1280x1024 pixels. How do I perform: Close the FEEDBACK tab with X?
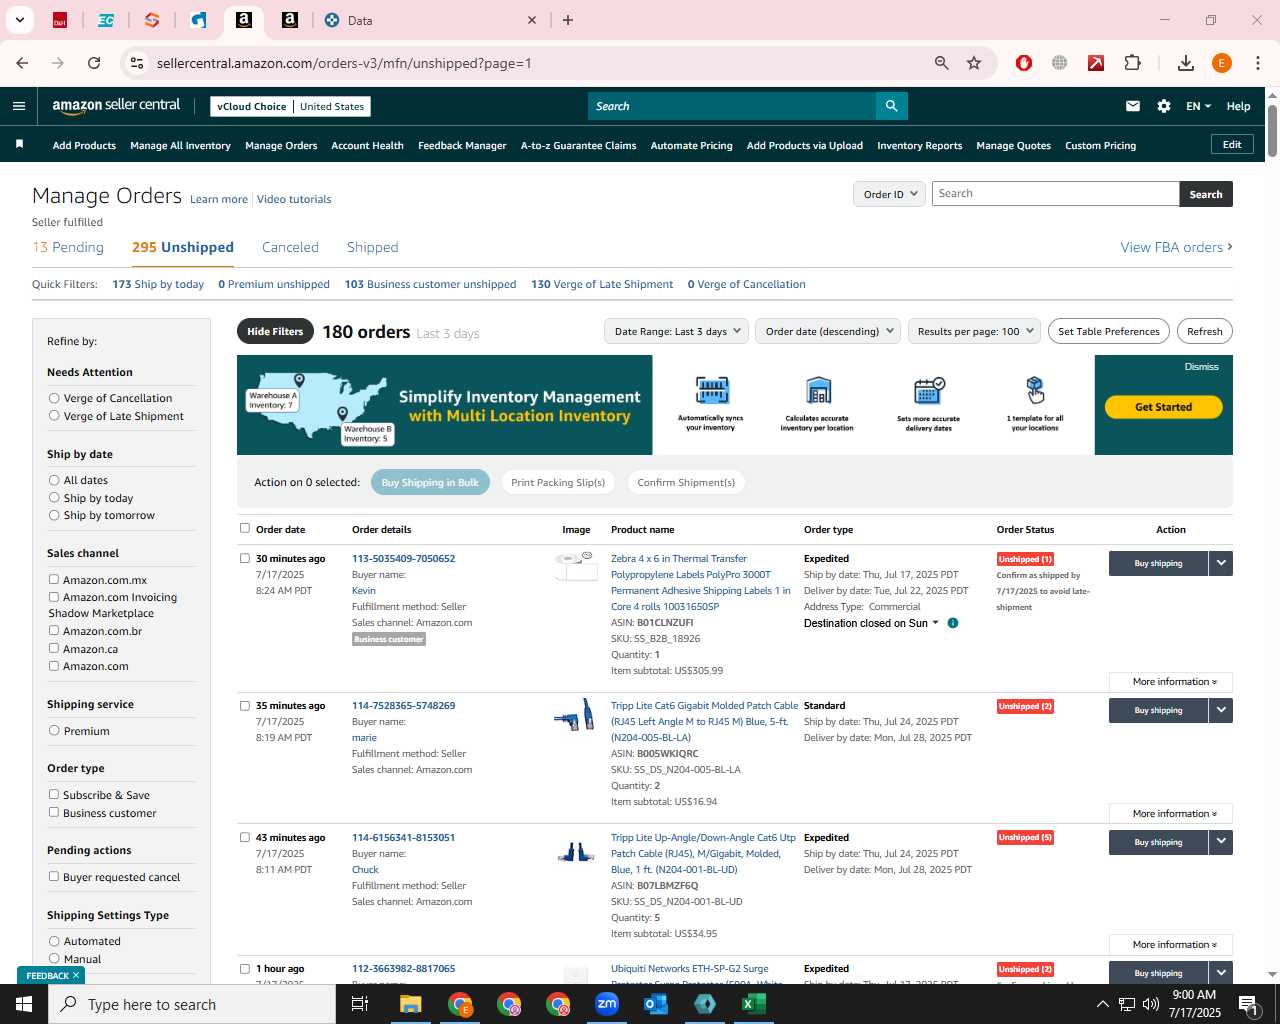pos(76,975)
